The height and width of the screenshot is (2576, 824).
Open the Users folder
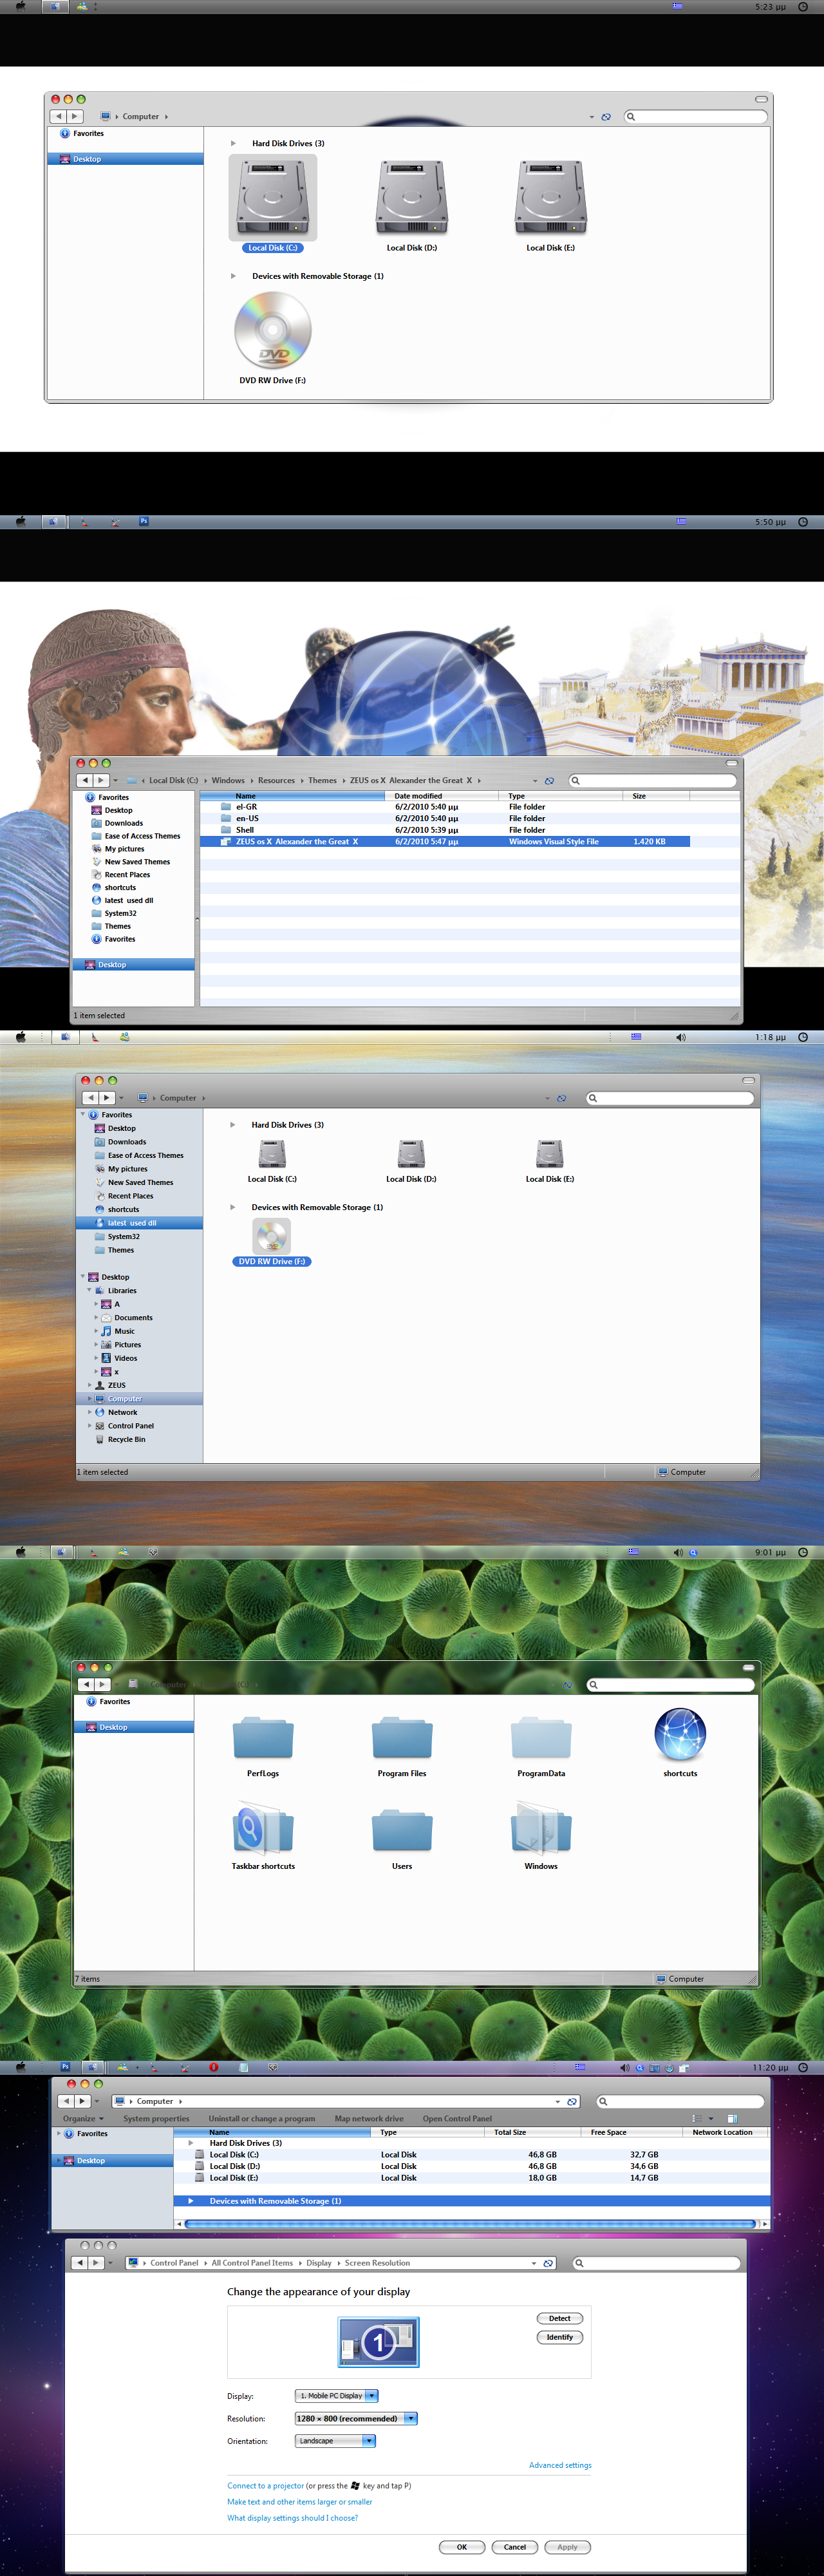pyautogui.click(x=402, y=1830)
